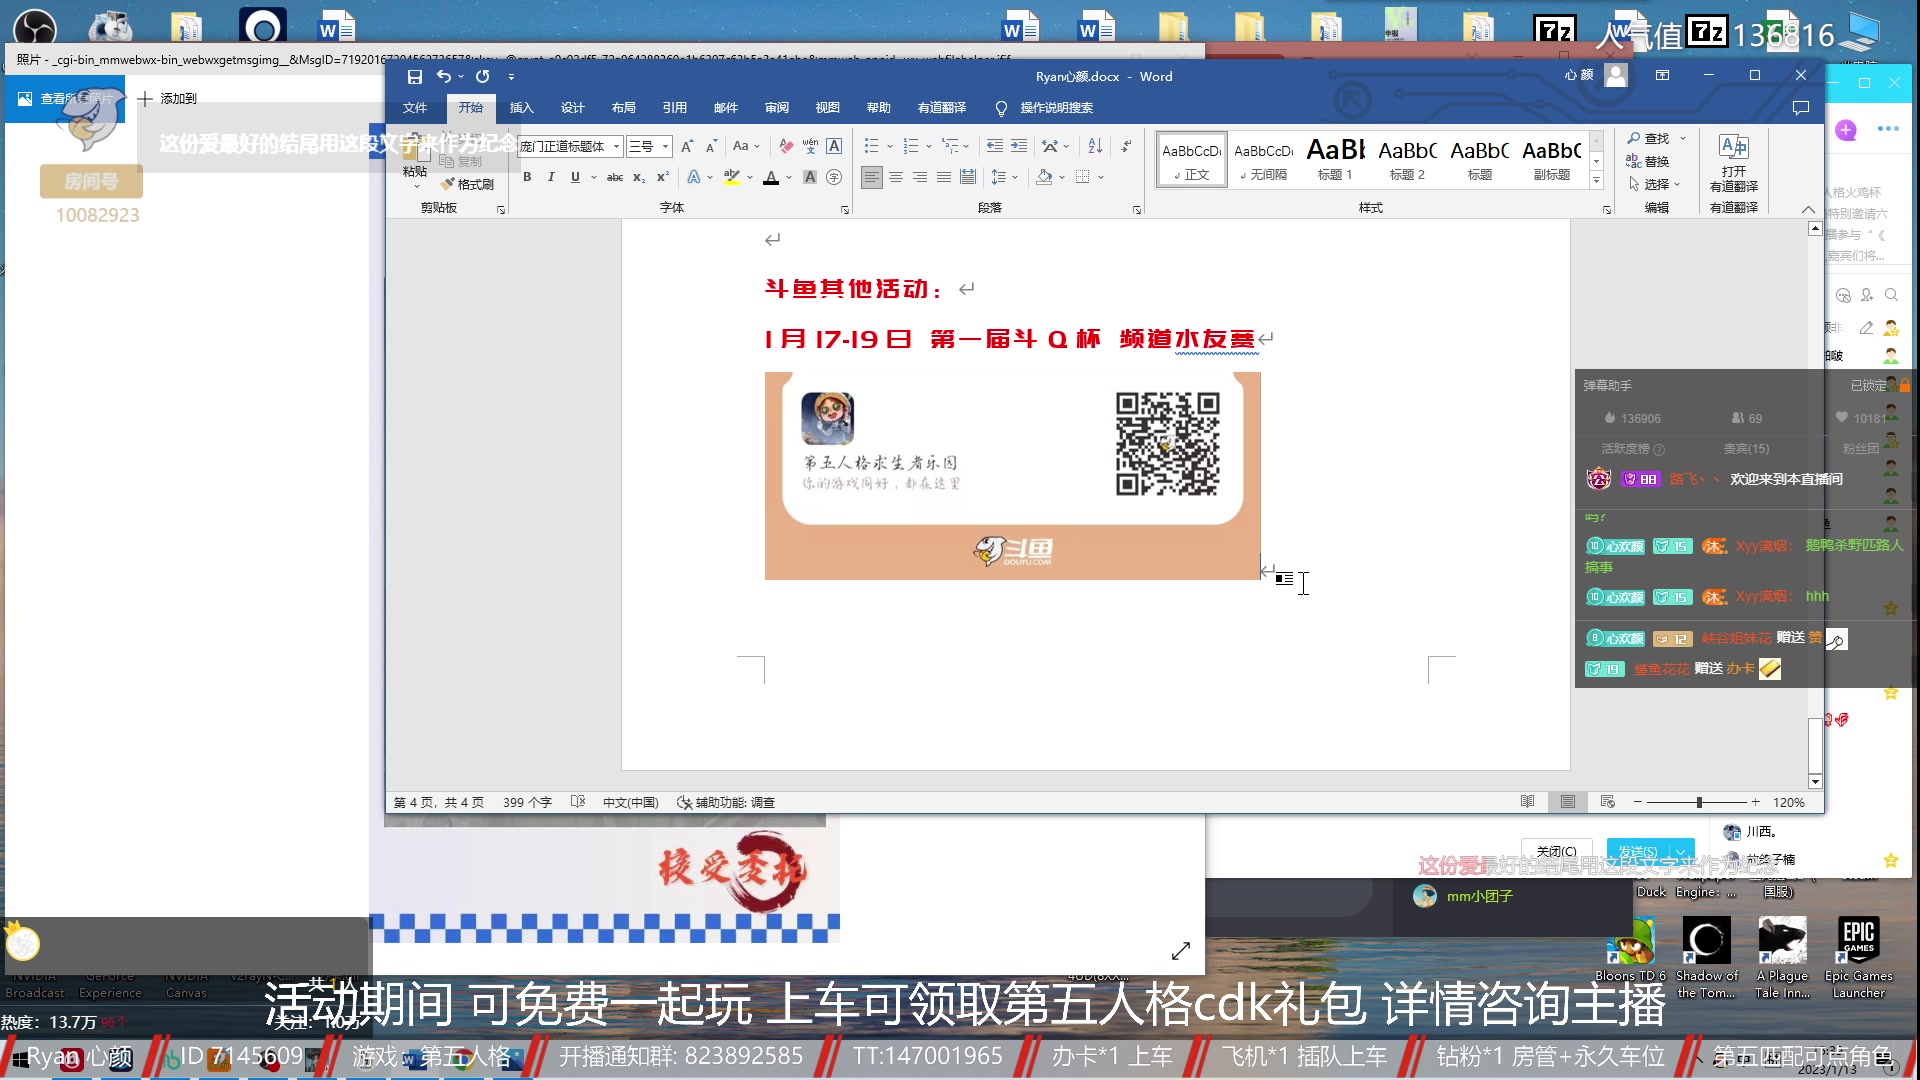Add a character border

pyautogui.click(x=834, y=146)
